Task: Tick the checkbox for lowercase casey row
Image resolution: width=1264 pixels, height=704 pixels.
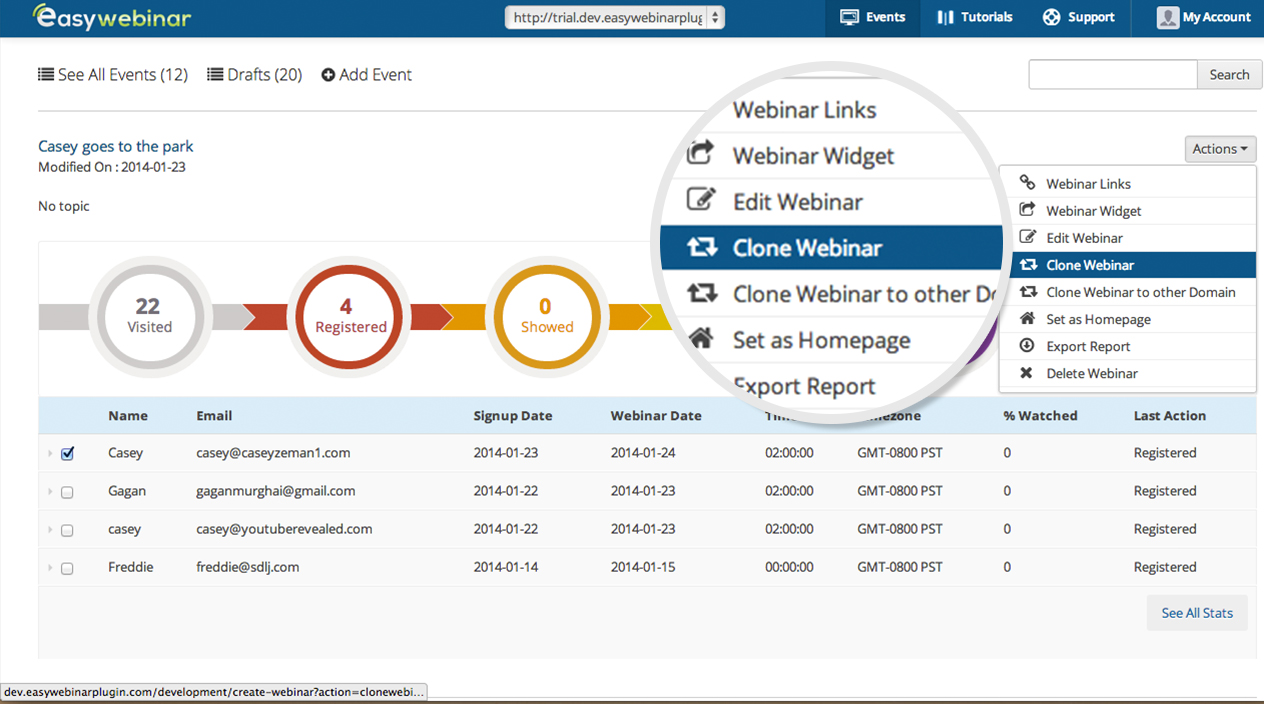Action: tap(67, 530)
